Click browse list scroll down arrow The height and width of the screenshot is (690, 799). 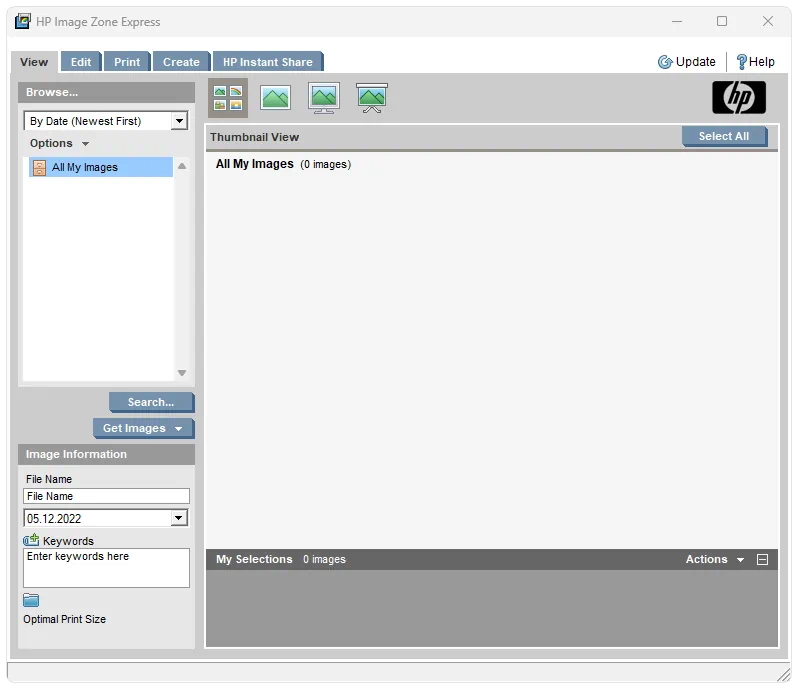point(182,373)
